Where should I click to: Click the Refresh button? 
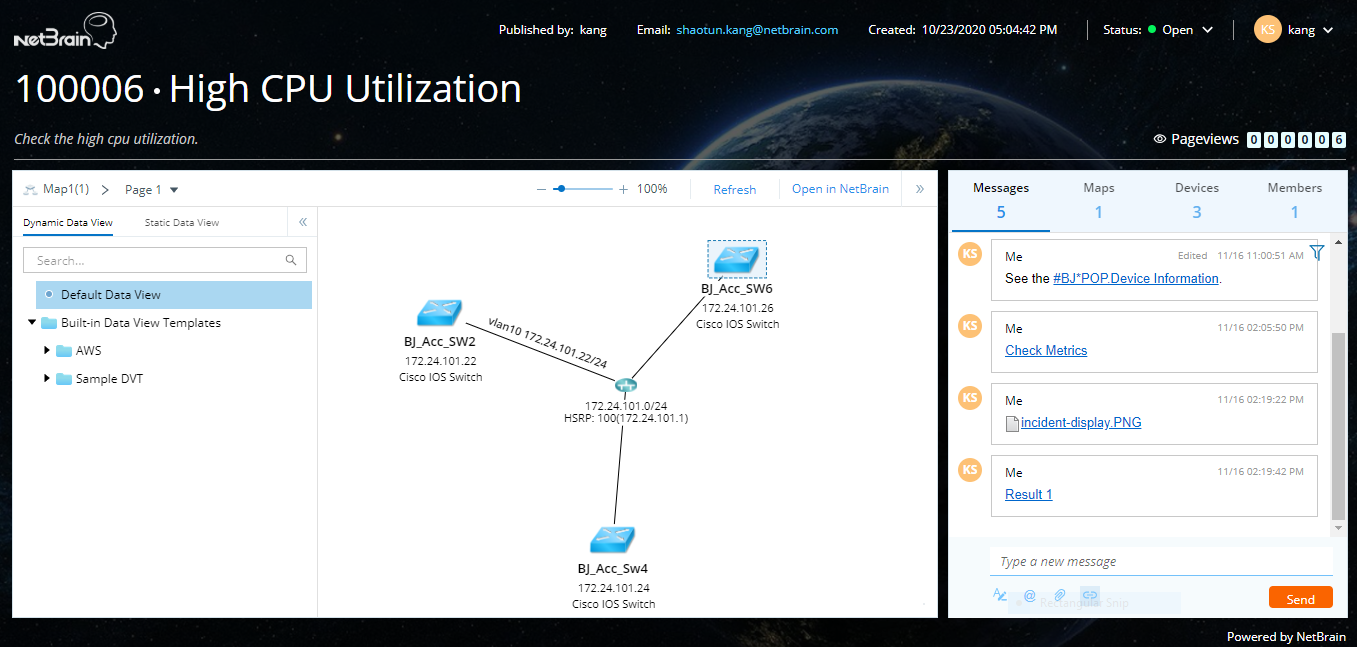[x=735, y=189]
